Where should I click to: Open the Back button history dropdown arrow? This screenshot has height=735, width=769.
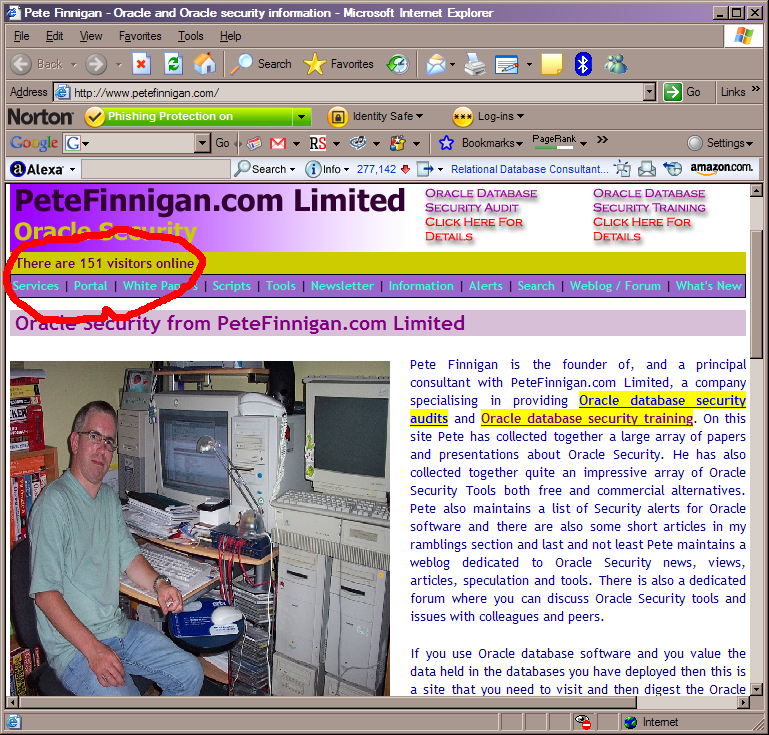74,64
